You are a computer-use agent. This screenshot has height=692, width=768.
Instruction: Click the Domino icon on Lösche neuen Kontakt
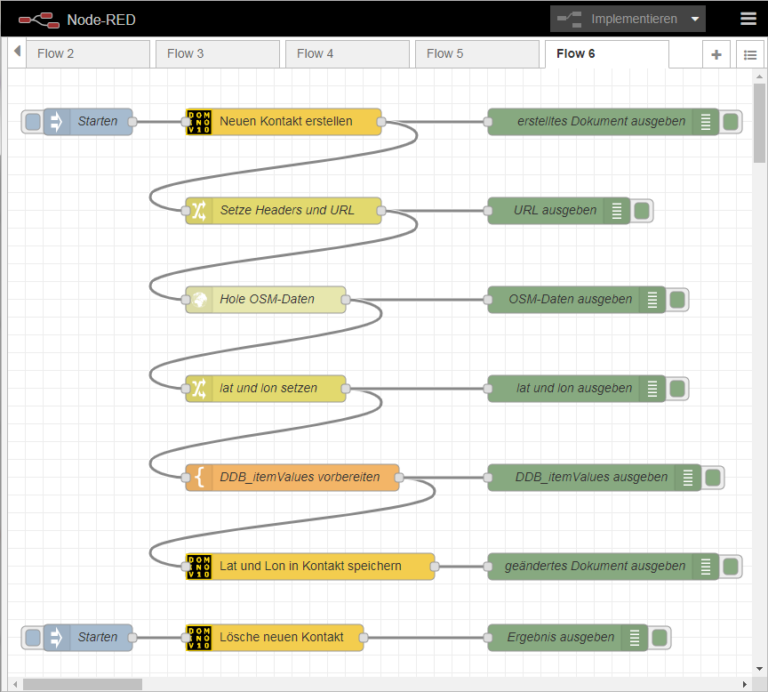click(x=199, y=638)
